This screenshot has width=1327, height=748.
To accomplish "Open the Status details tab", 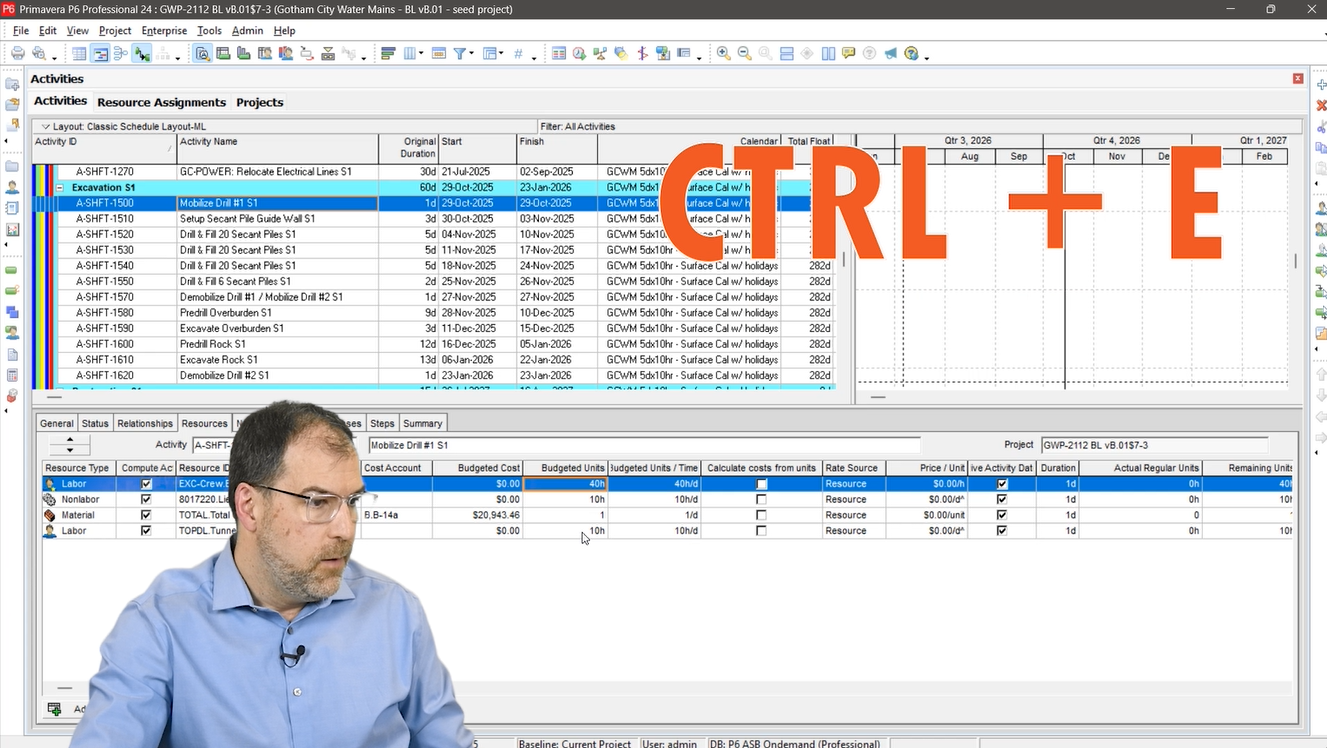I will click(95, 423).
